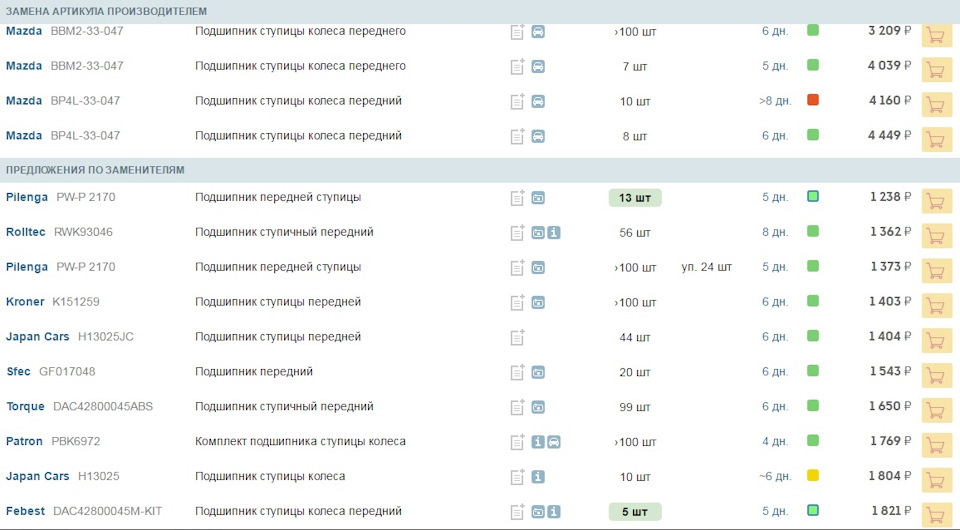Add Japan Cars H13025JC to cart
This screenshot has width=960, height=530.
[937, 342]
